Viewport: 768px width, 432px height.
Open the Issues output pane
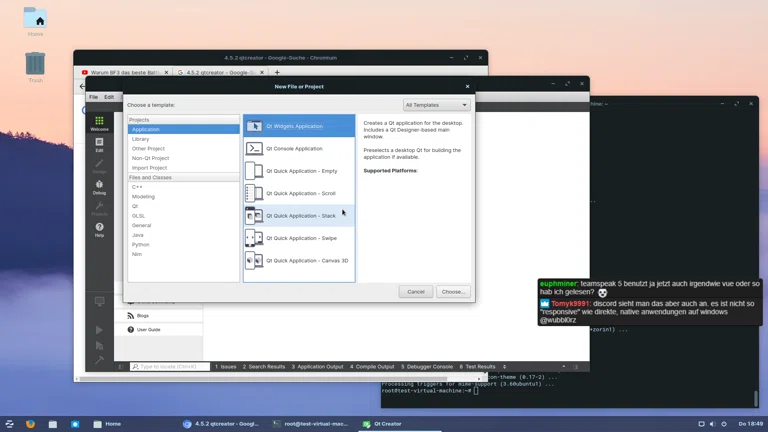click(x=225, y=367)
